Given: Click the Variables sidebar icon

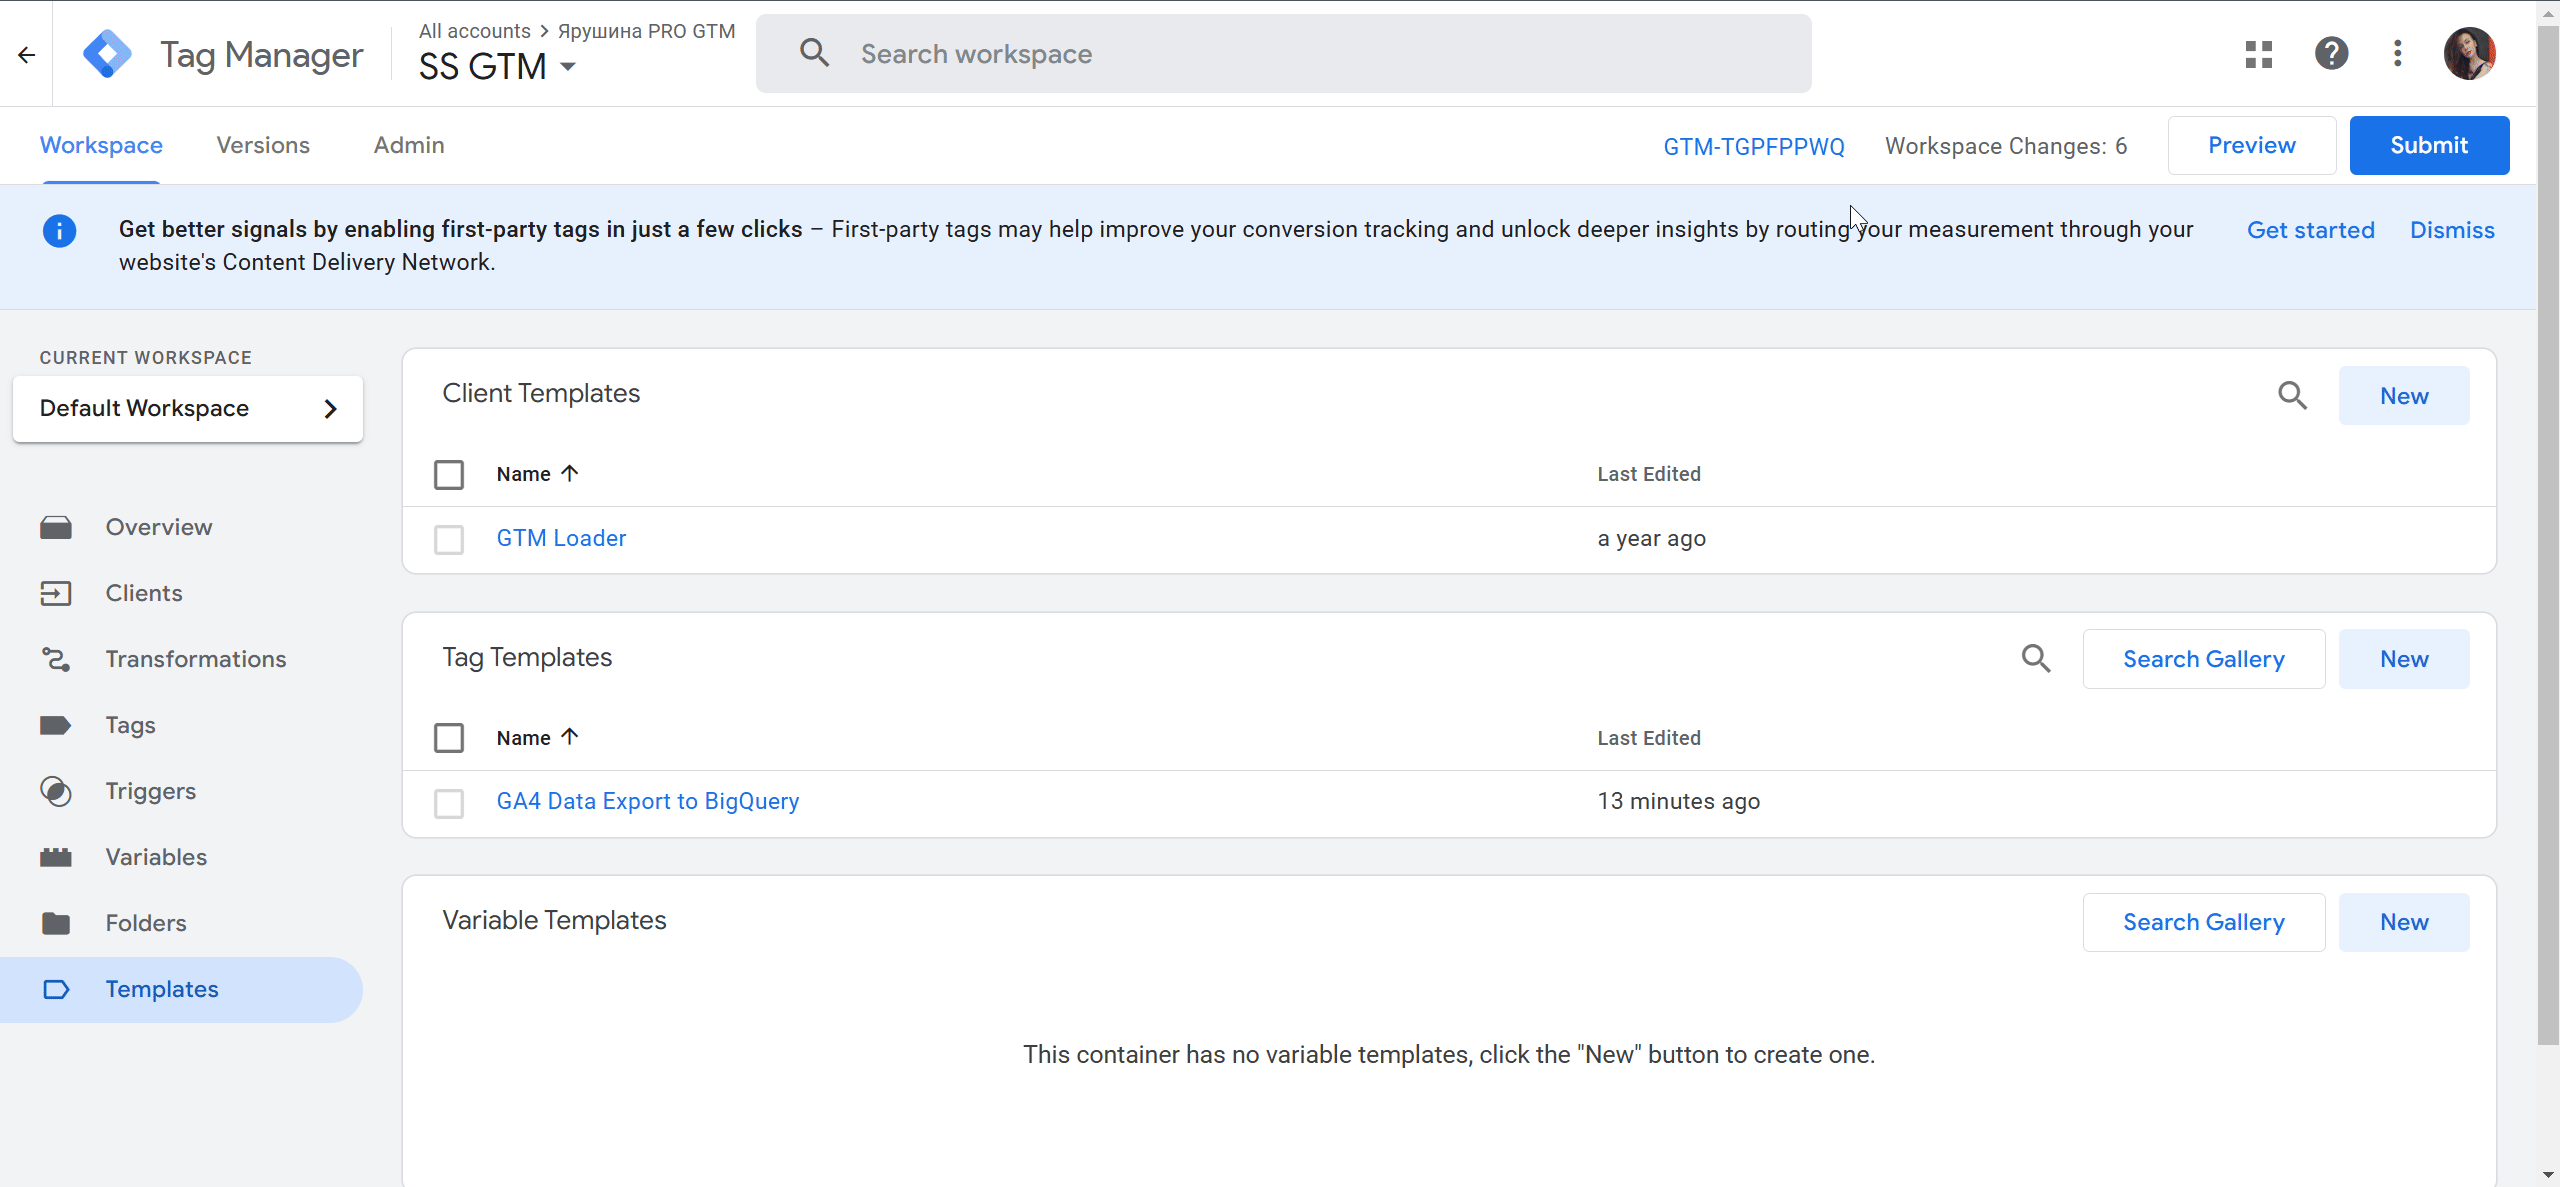Looking at the screenshot, I should (56, 857).
